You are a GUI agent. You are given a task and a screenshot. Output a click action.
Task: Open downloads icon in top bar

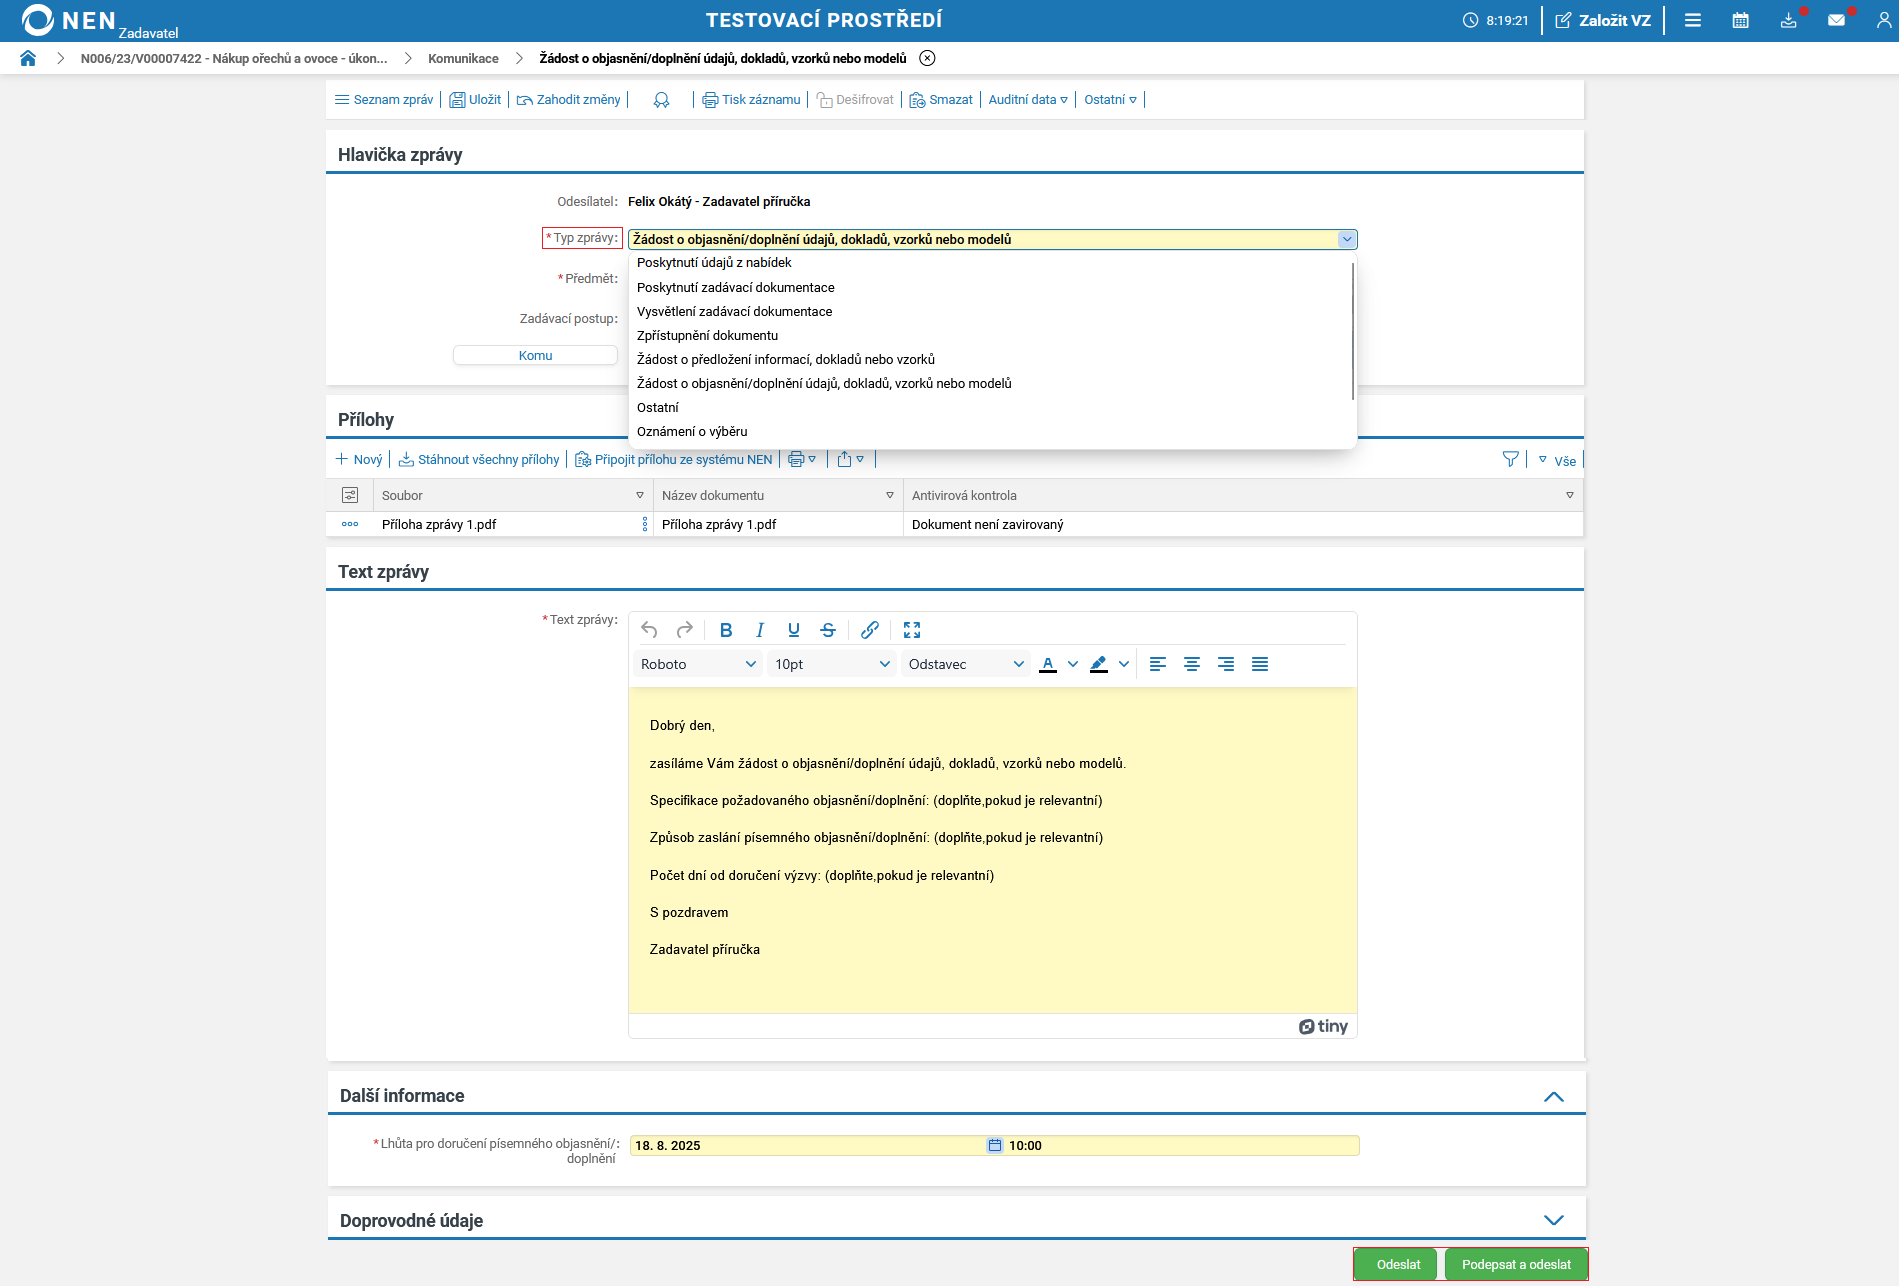tap(1789, 20)
